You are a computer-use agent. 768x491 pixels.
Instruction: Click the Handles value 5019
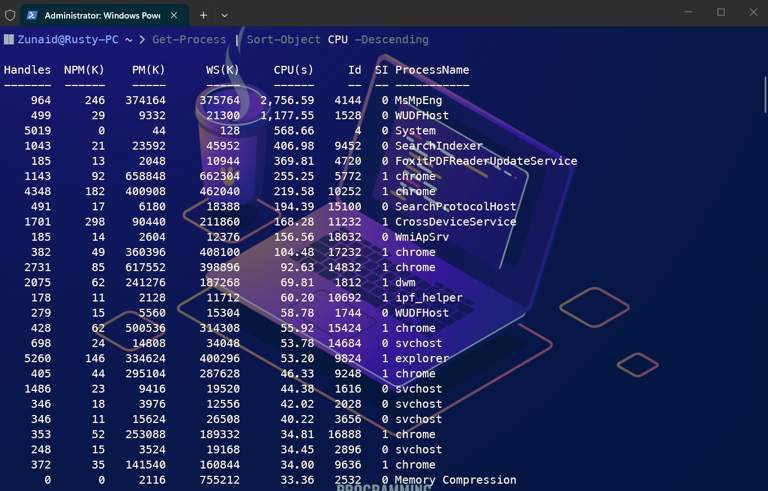pyautogui.click(x=38, y=131)
